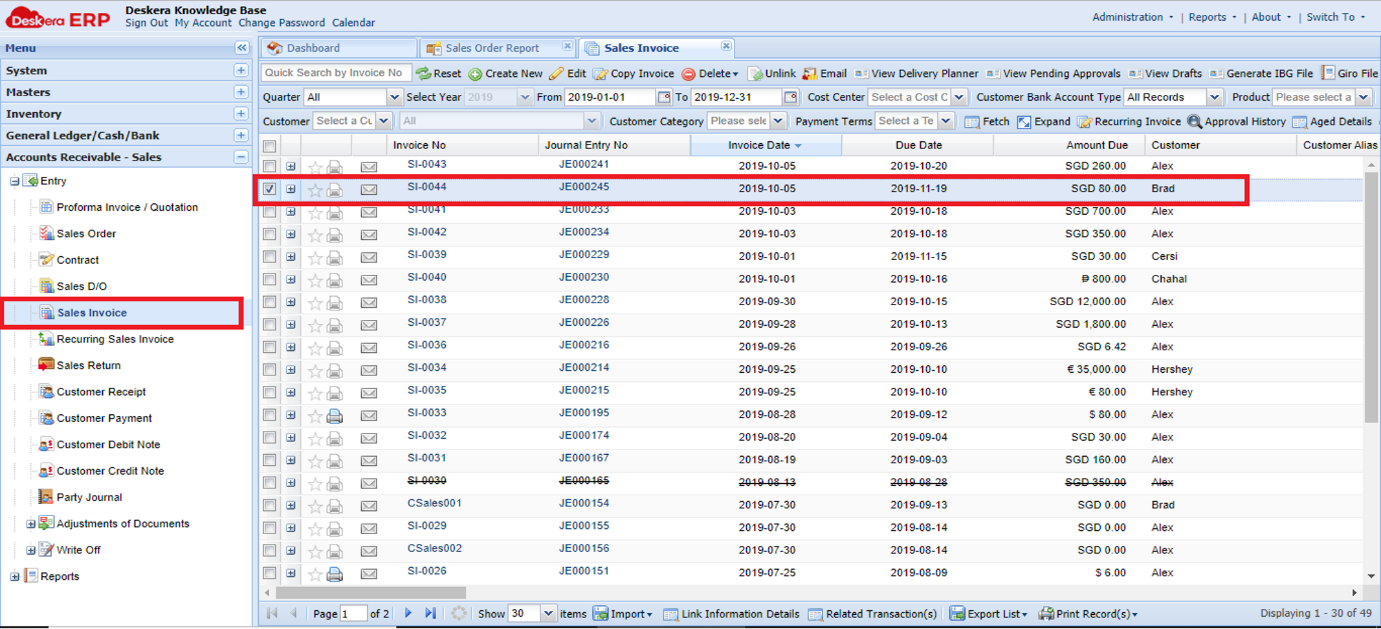1381x629 pixels.
Task: Click the Email toolbar icon
Action: (x=810, y=74)
